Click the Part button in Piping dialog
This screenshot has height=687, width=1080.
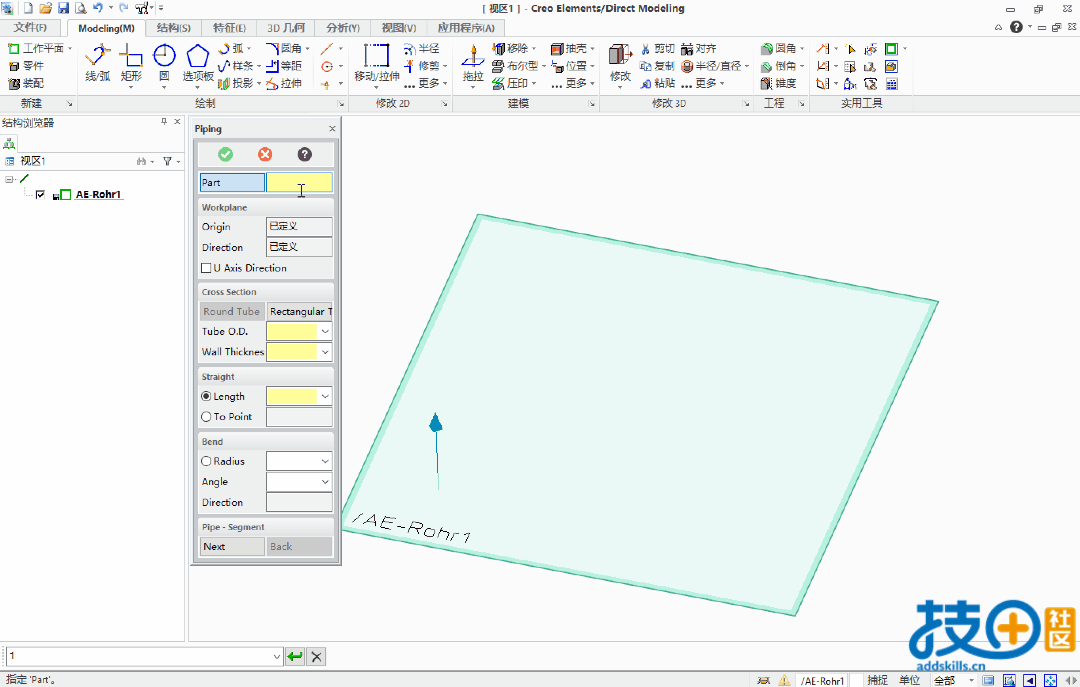[231, 183]
